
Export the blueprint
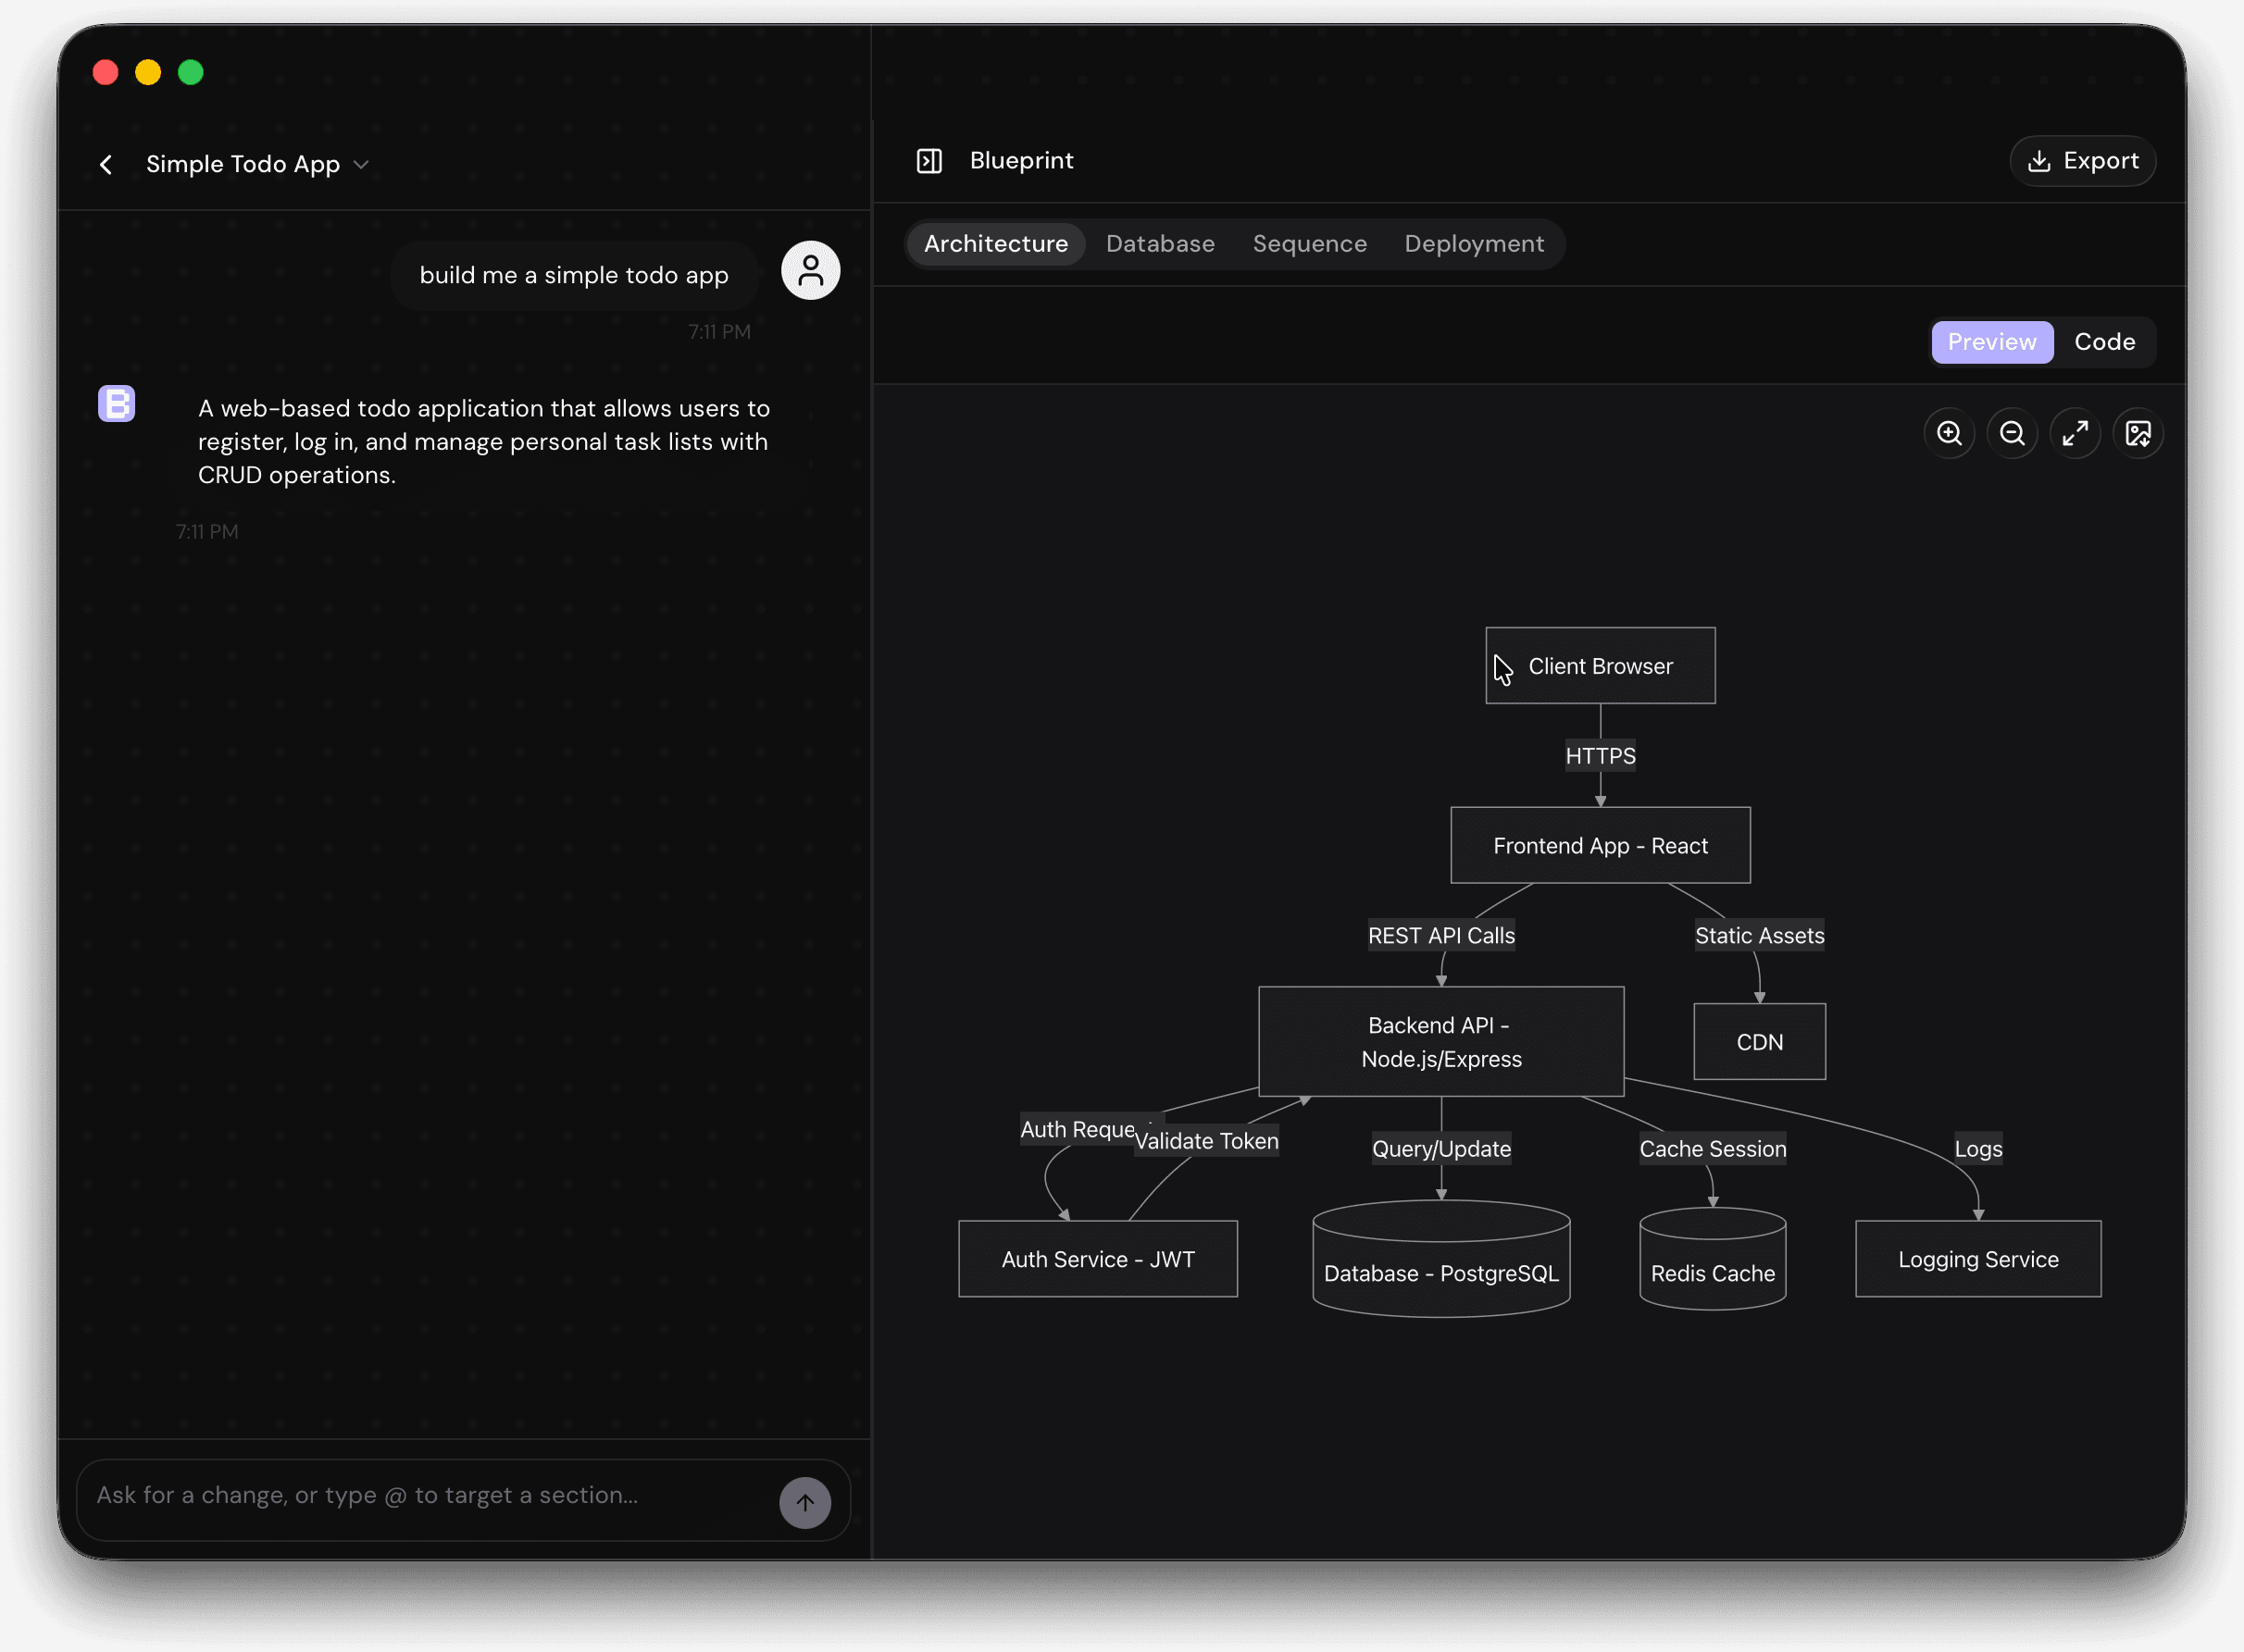pyautogui.click(x=2082, y=161)
